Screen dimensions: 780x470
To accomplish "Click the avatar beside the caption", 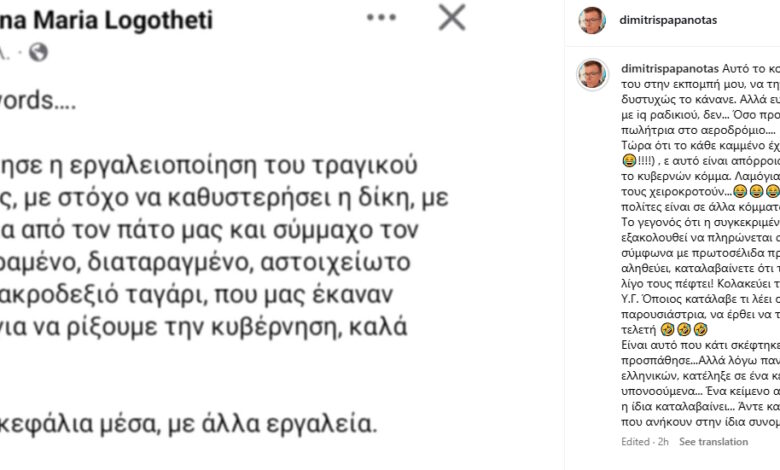I will [592, 74].
